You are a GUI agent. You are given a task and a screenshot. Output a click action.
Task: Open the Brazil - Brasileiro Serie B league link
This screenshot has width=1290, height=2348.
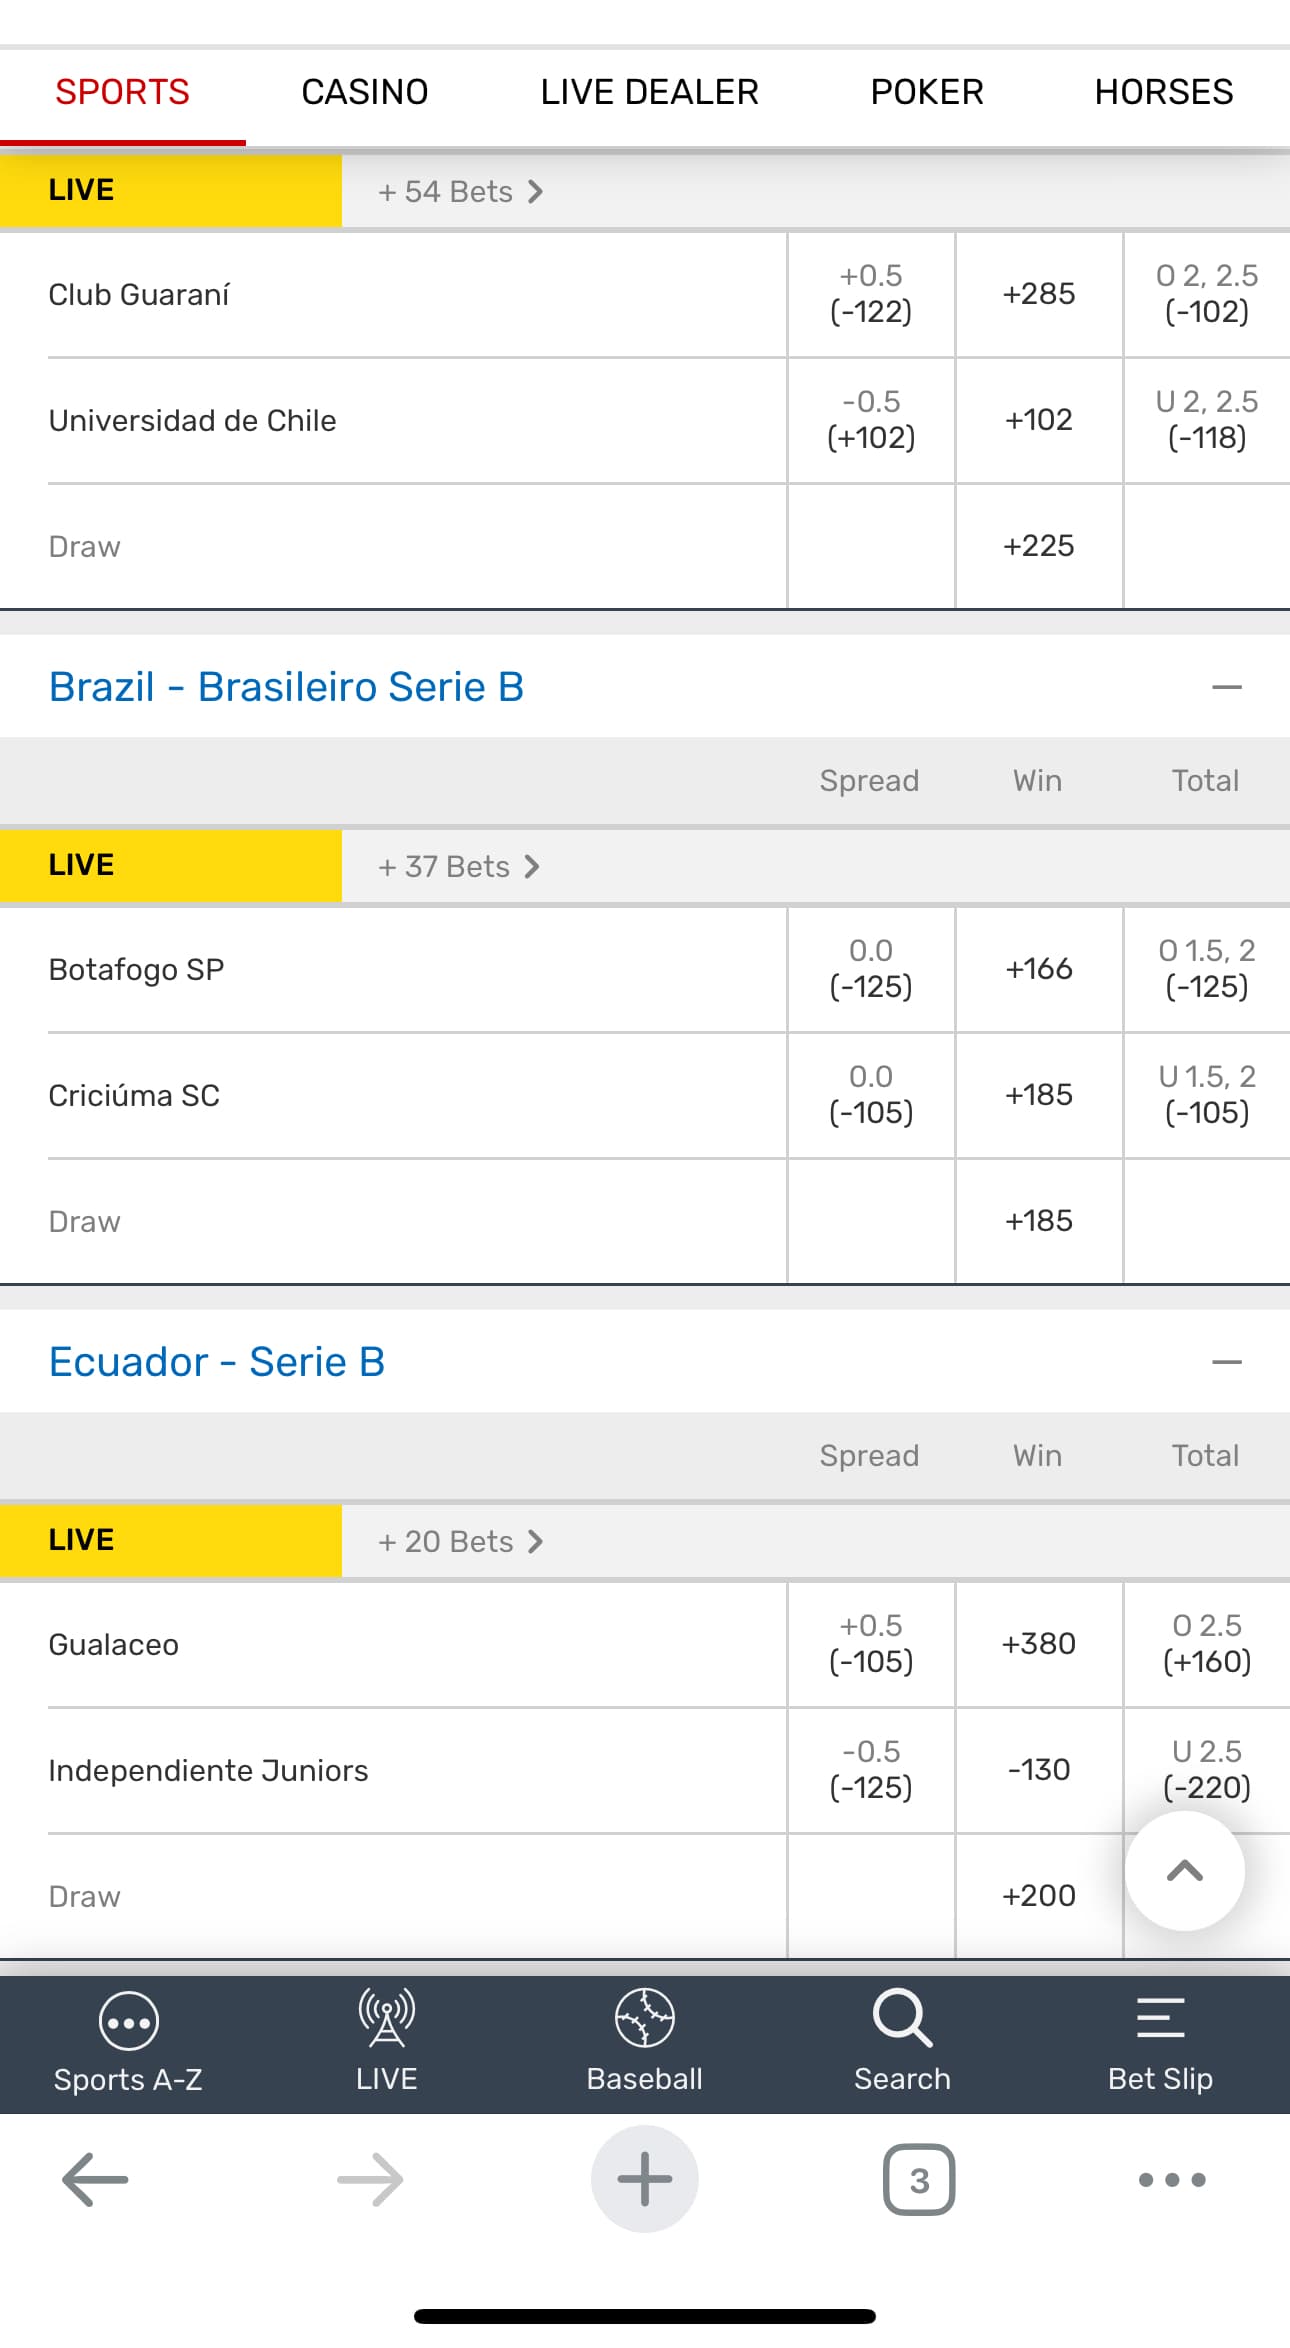tap(286, 688)
